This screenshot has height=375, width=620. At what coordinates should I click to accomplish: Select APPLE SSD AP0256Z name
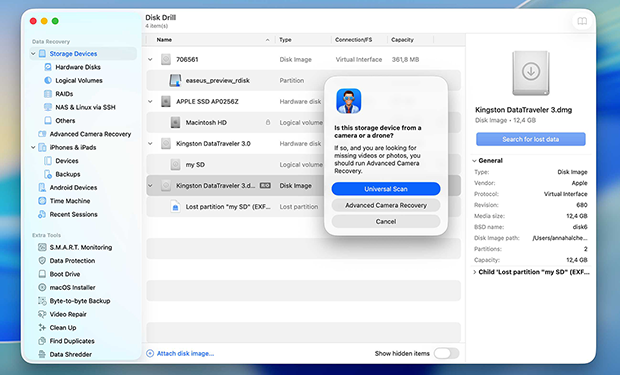[207, 102]
